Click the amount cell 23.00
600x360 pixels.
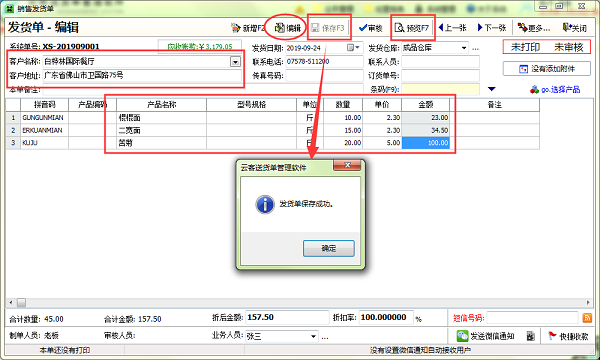click(x=426, y=117)
